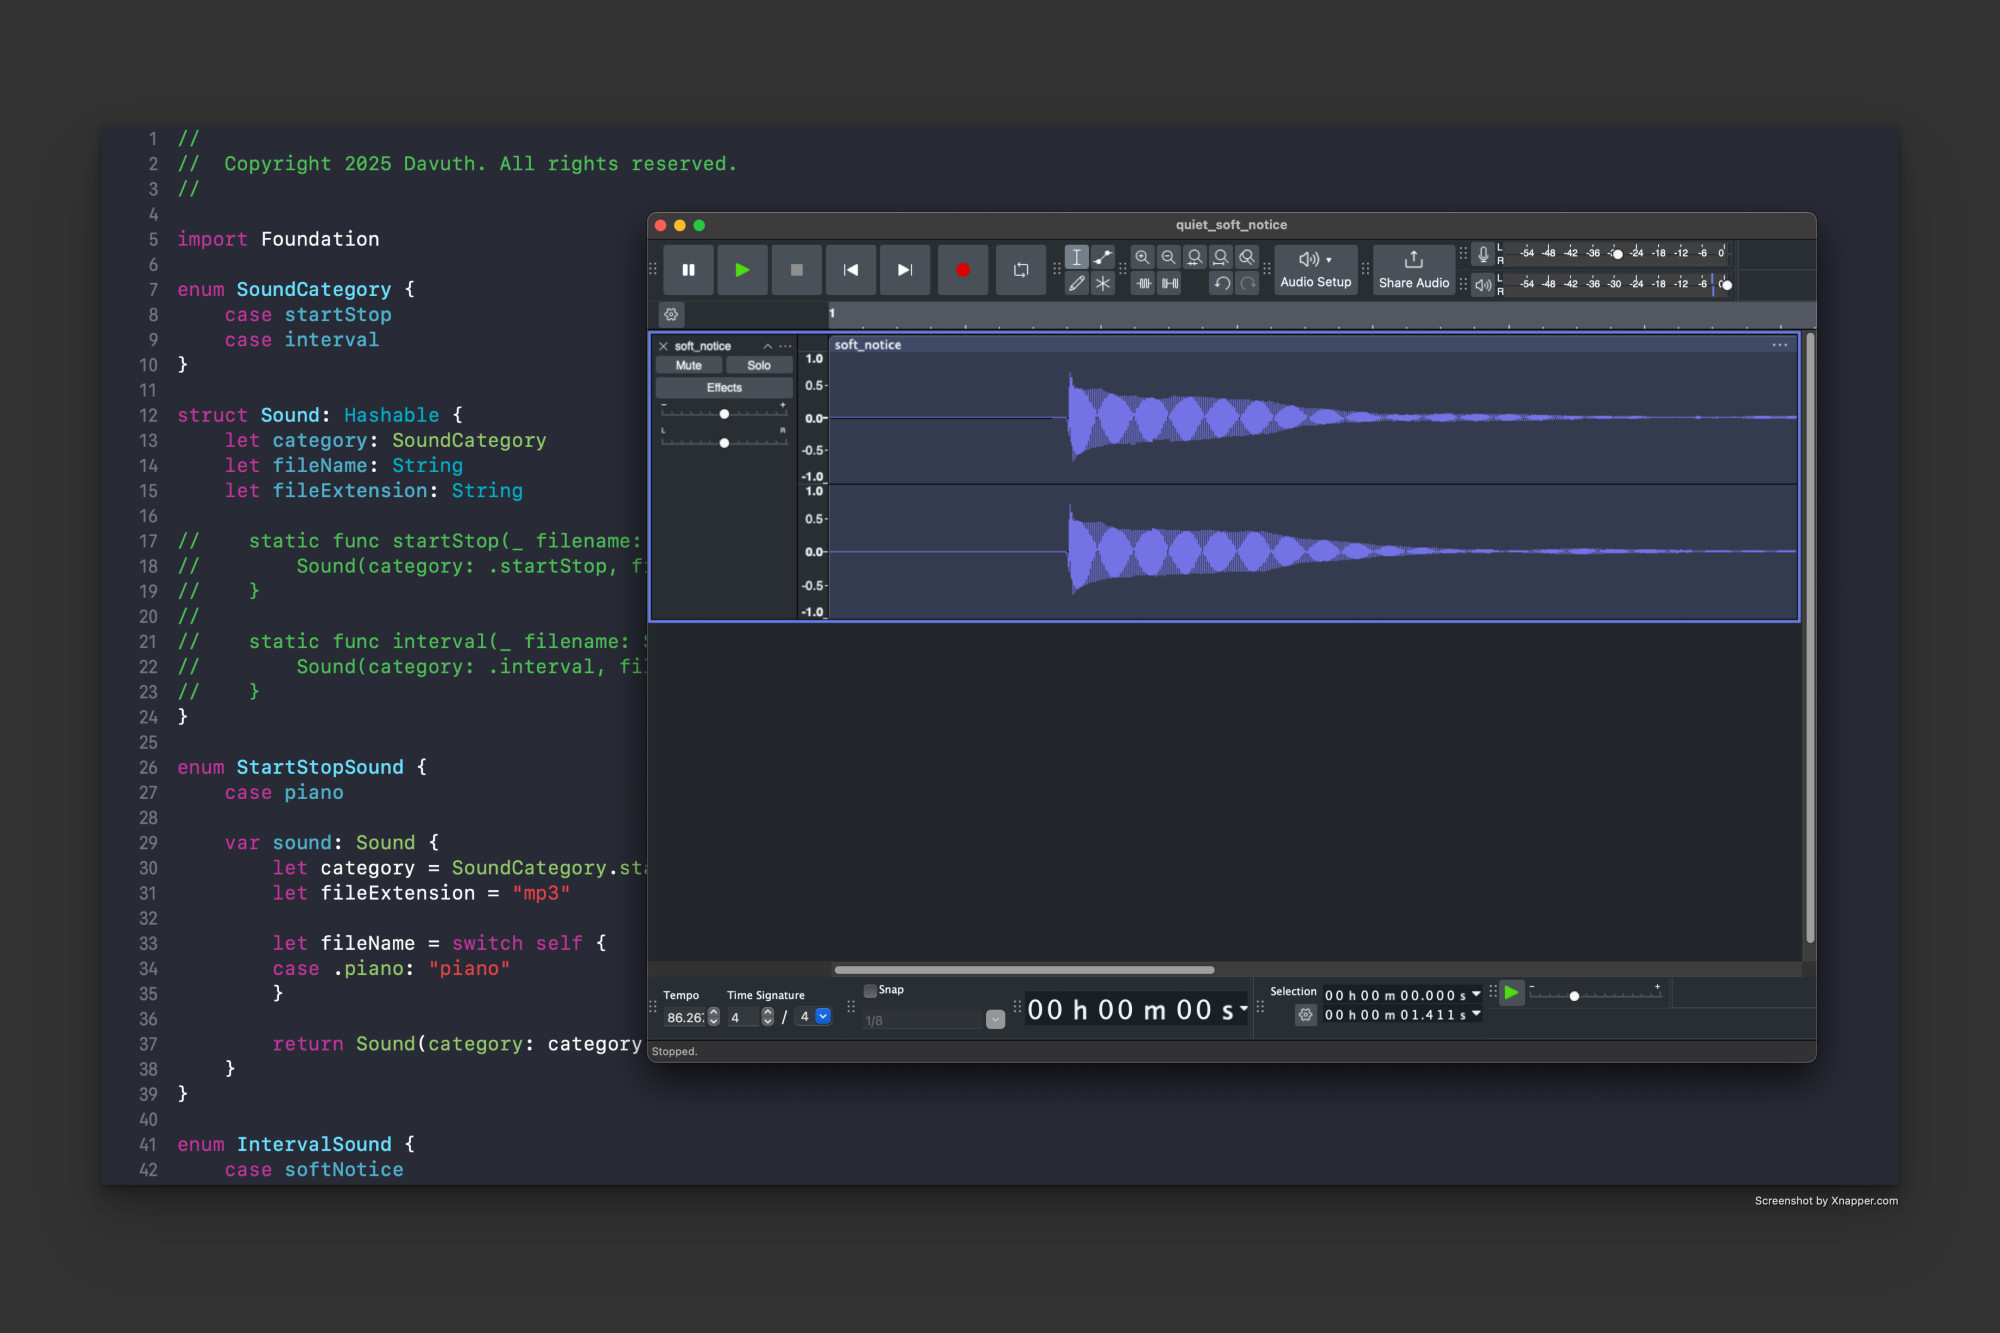Adjust the track pan L/R slider

[x=724, y=442]
